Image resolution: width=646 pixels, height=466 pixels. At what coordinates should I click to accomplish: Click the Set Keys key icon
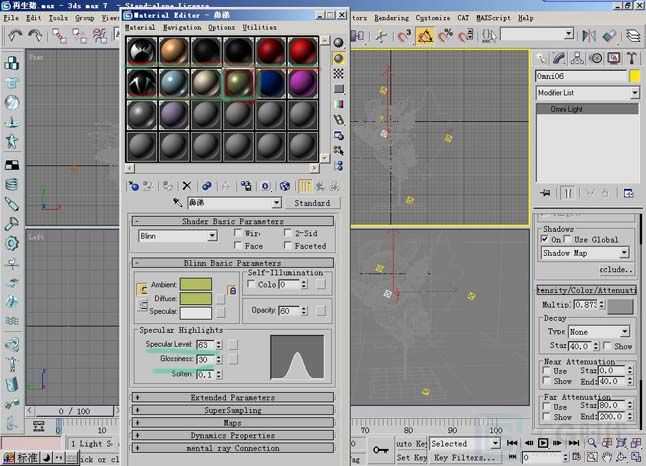(380, 450)
